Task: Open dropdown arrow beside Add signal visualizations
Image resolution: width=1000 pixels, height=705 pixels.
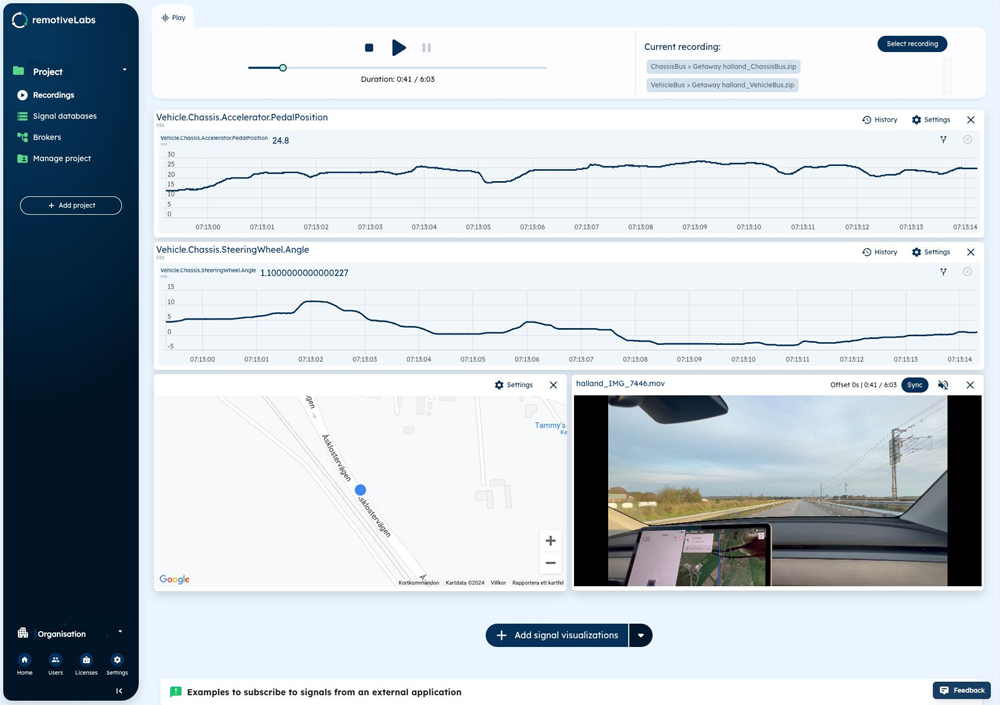Action: [641, 635]
